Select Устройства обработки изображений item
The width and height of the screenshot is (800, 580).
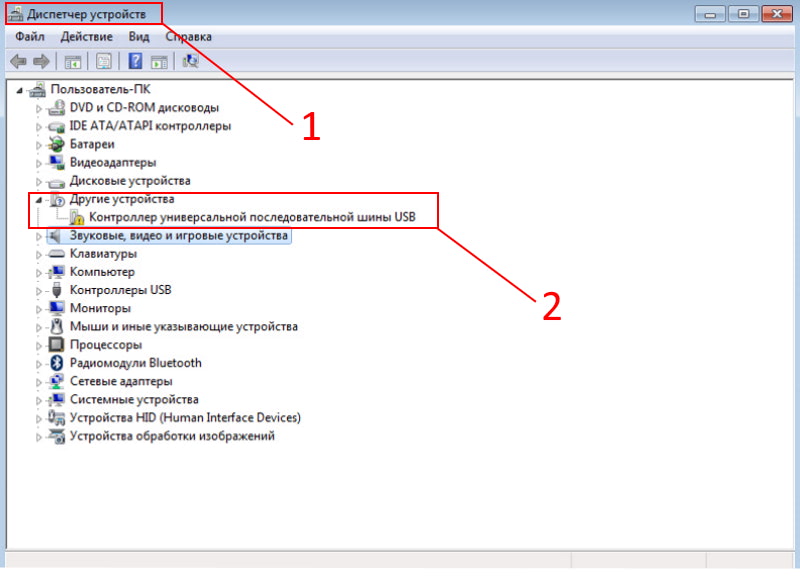pos(171,436)
